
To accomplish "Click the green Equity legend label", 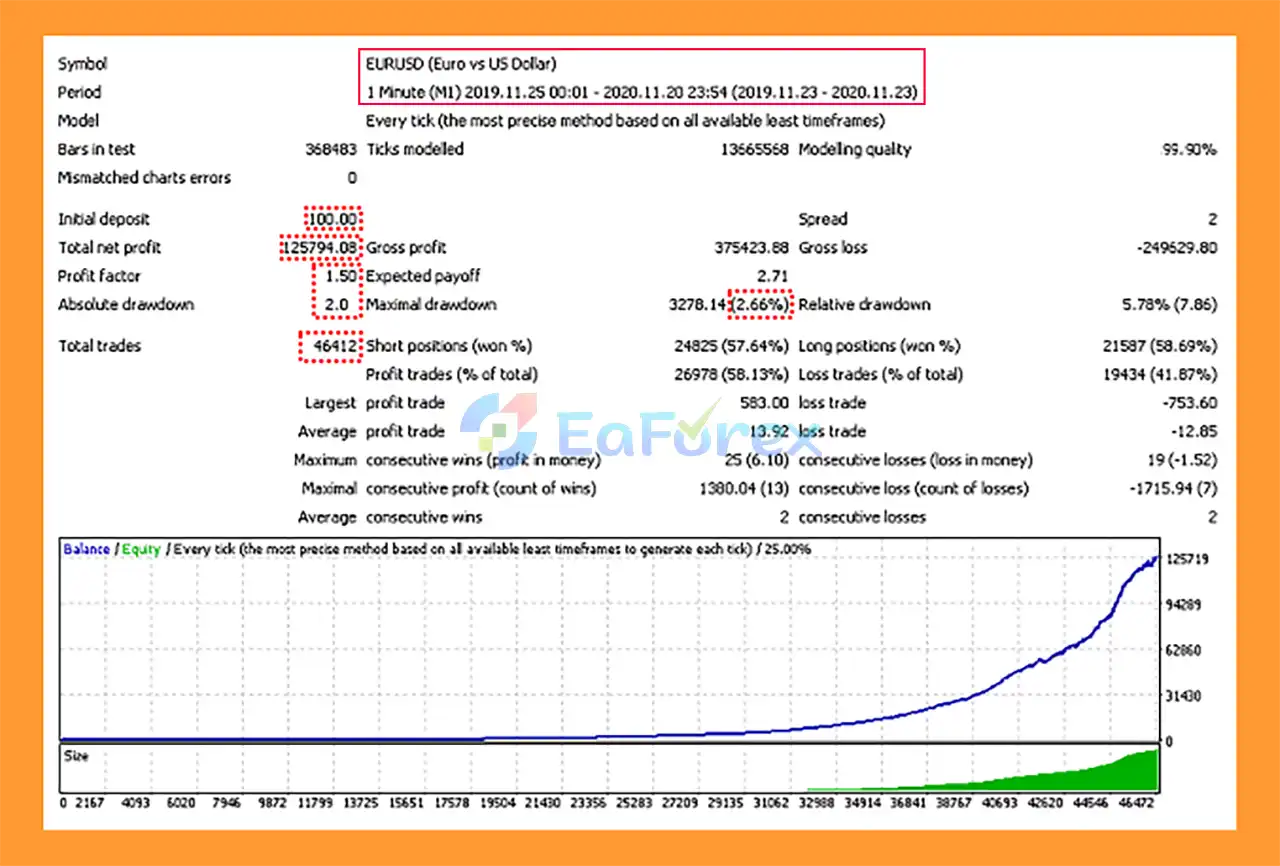I will (141, 549).
